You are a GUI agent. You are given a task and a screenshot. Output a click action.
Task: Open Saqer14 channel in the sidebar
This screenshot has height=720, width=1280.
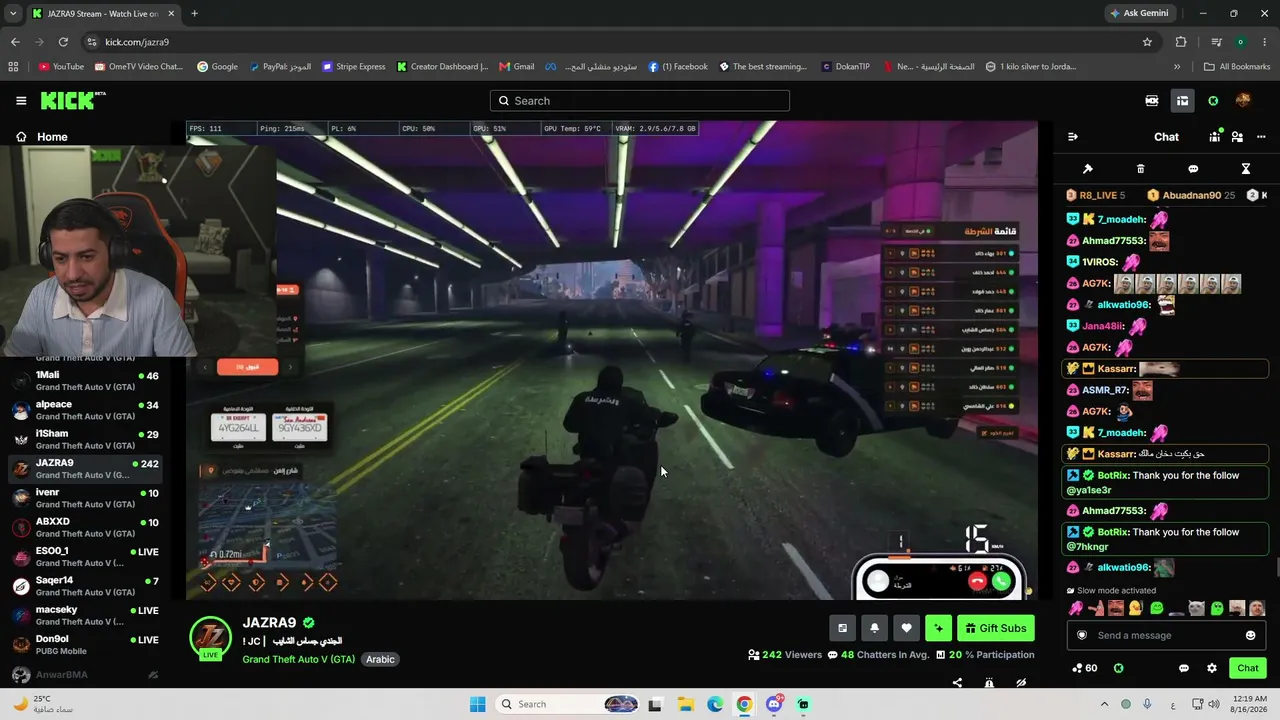point(85,586)
